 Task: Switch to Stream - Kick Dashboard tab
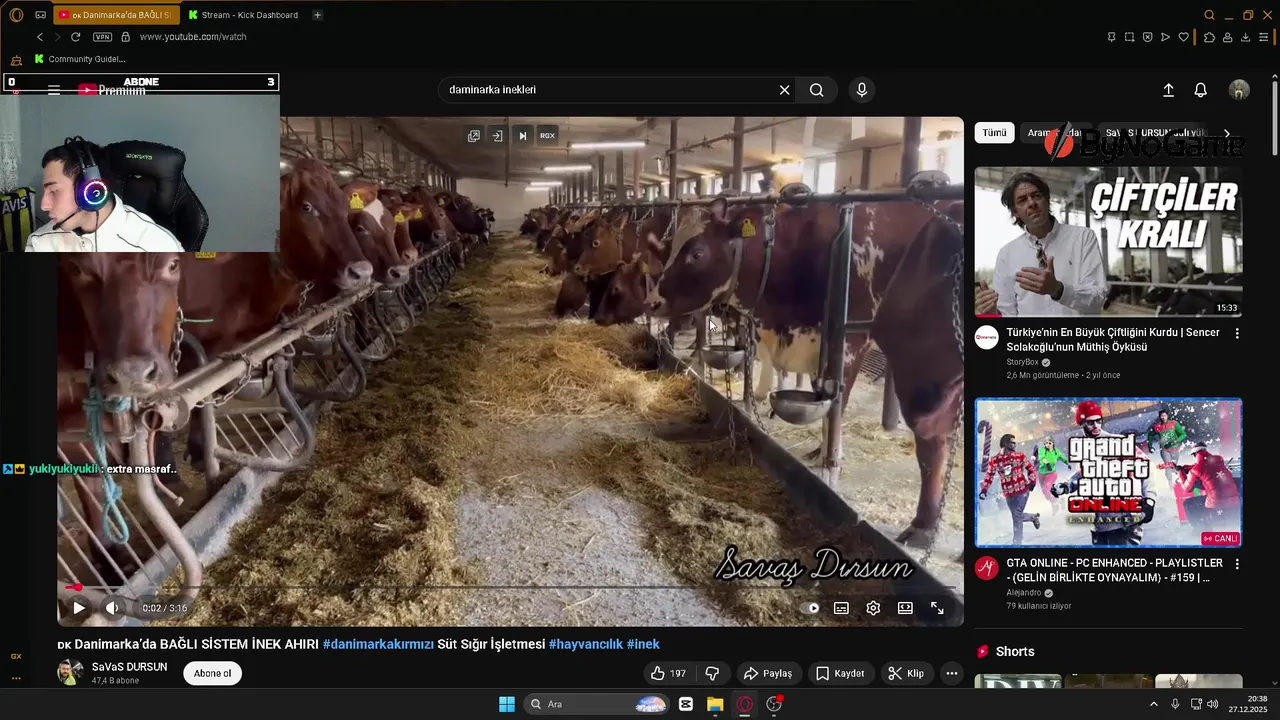pos(243,15)
